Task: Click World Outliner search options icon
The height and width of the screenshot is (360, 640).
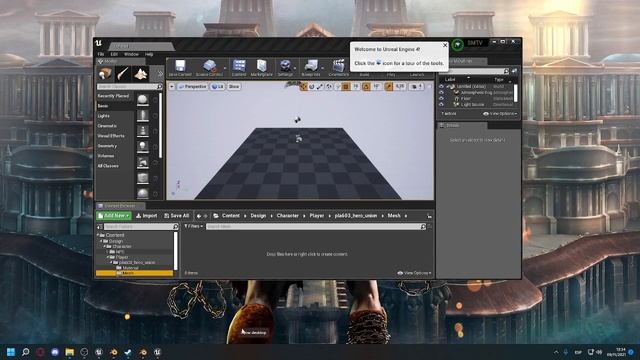Action: pyautogui.click(x=515, y=71)
